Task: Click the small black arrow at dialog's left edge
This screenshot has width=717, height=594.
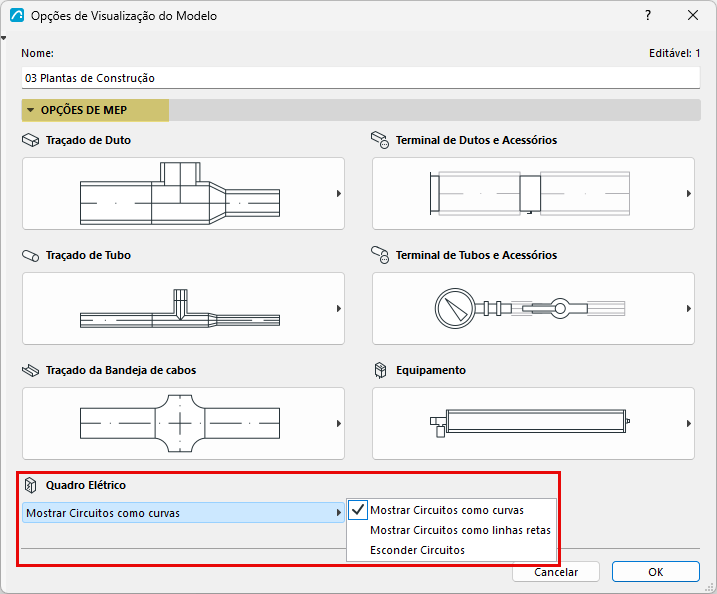Action: (3, 38)
